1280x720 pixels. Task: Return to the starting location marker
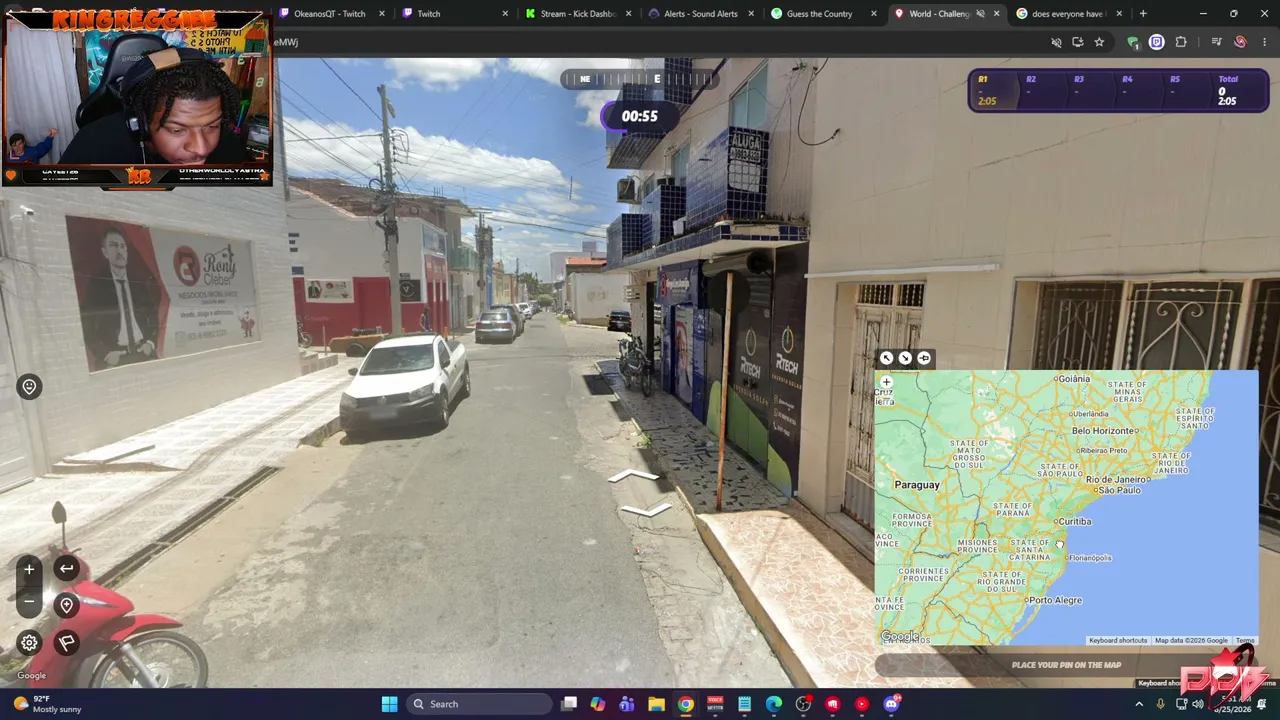pyautogui.click(x=66, y=605)
